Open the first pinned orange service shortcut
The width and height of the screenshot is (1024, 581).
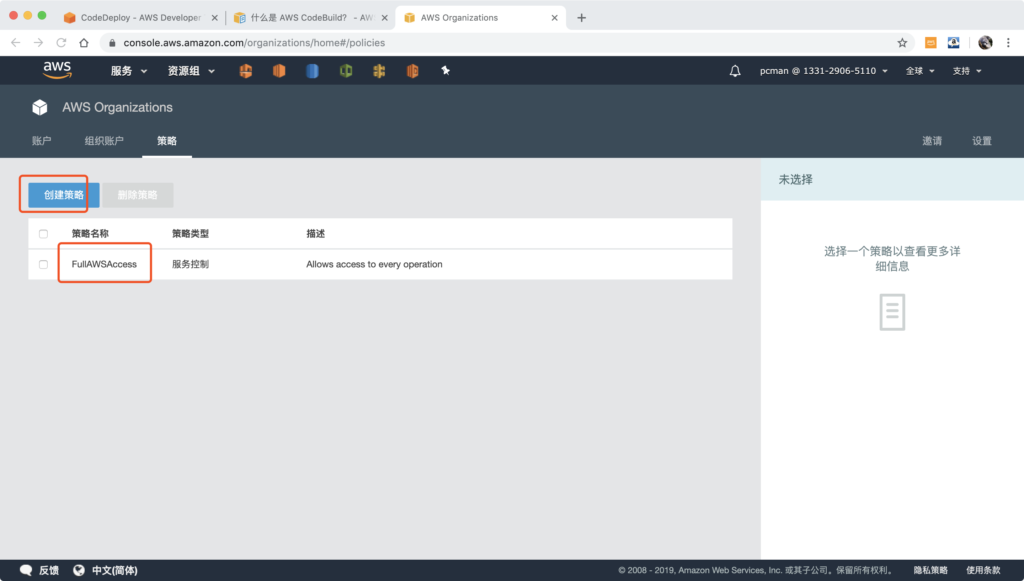246,71
